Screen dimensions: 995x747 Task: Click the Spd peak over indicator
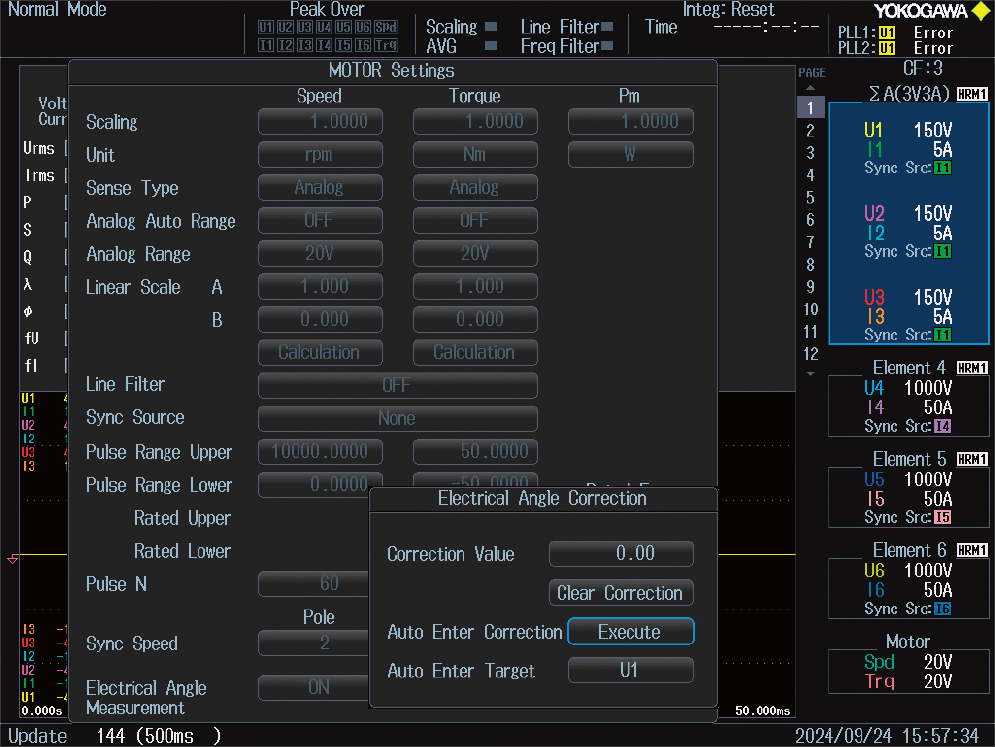[386, 27]
